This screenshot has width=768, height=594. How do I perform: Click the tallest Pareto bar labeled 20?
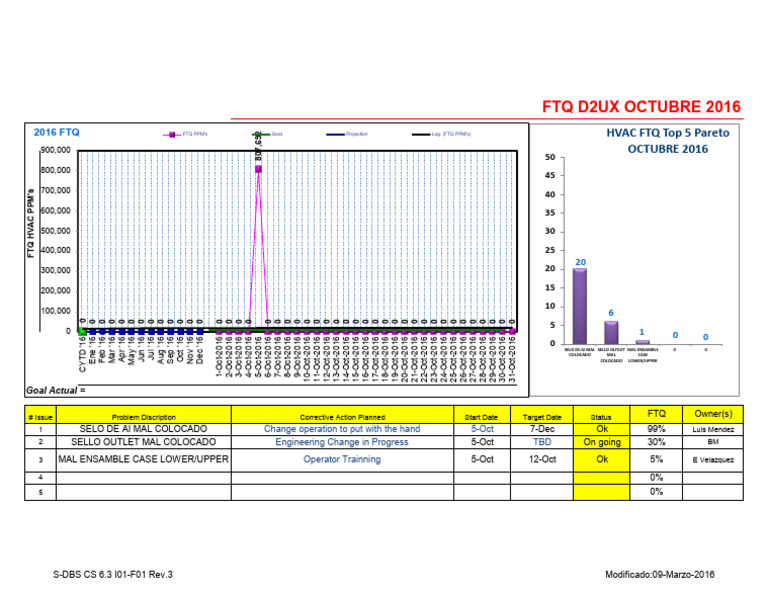(580, 306)
